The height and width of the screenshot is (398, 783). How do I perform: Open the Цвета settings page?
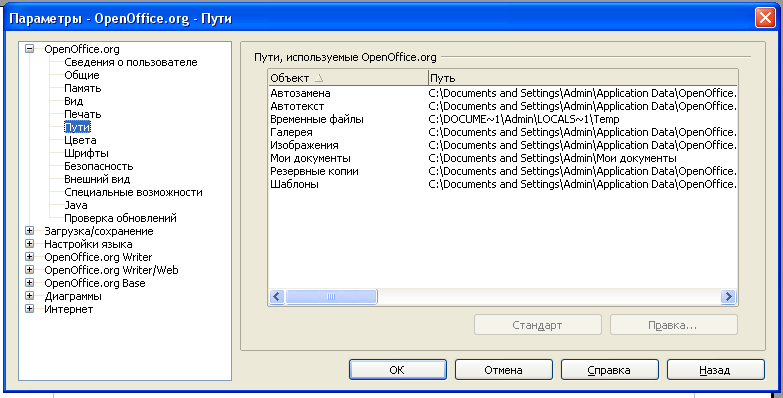tap(80, 140)
